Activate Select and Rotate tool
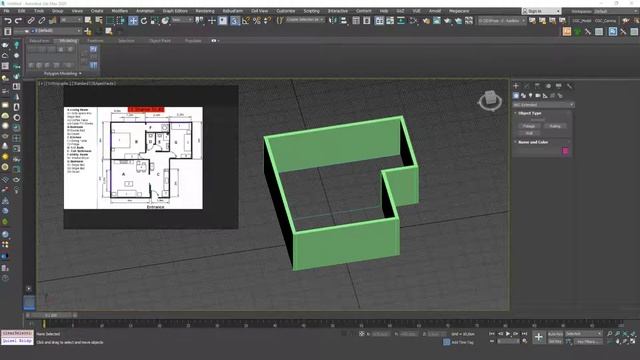Screen dimensions: 640x360 [x=144, y=20]
